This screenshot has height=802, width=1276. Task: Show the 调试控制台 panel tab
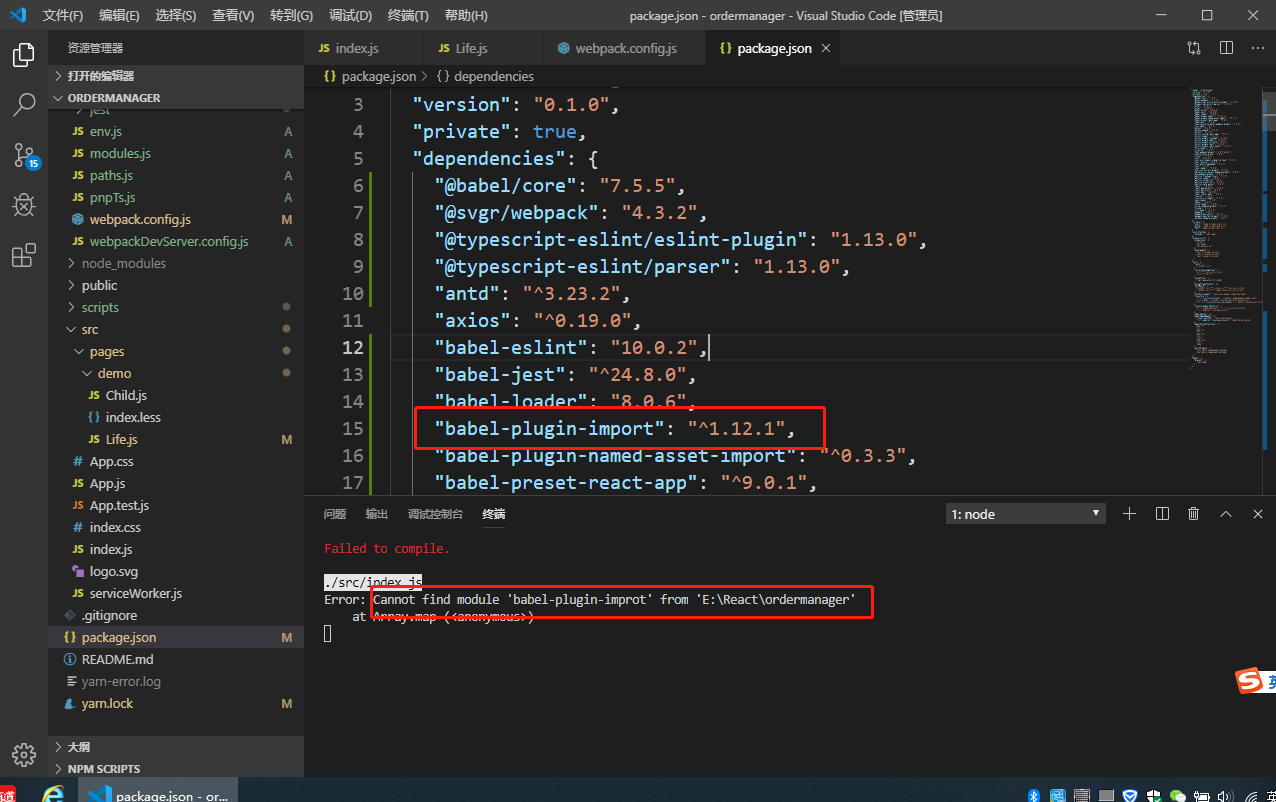[x=435, y=514]
